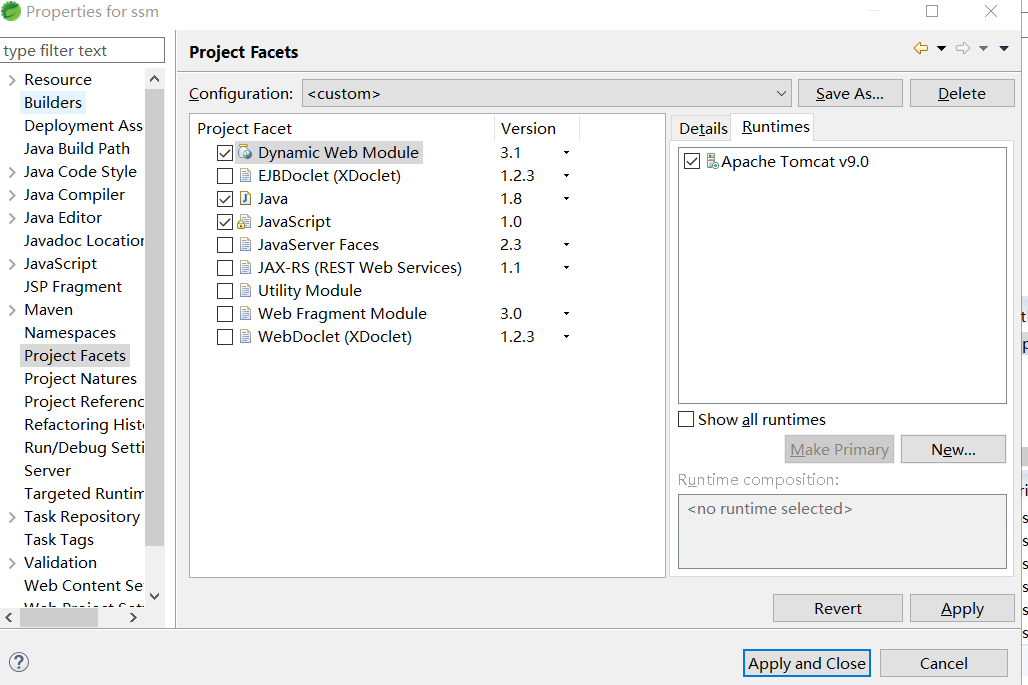
Task: Open the back history dropdown arrow
Action: click(x=941, y=49)
